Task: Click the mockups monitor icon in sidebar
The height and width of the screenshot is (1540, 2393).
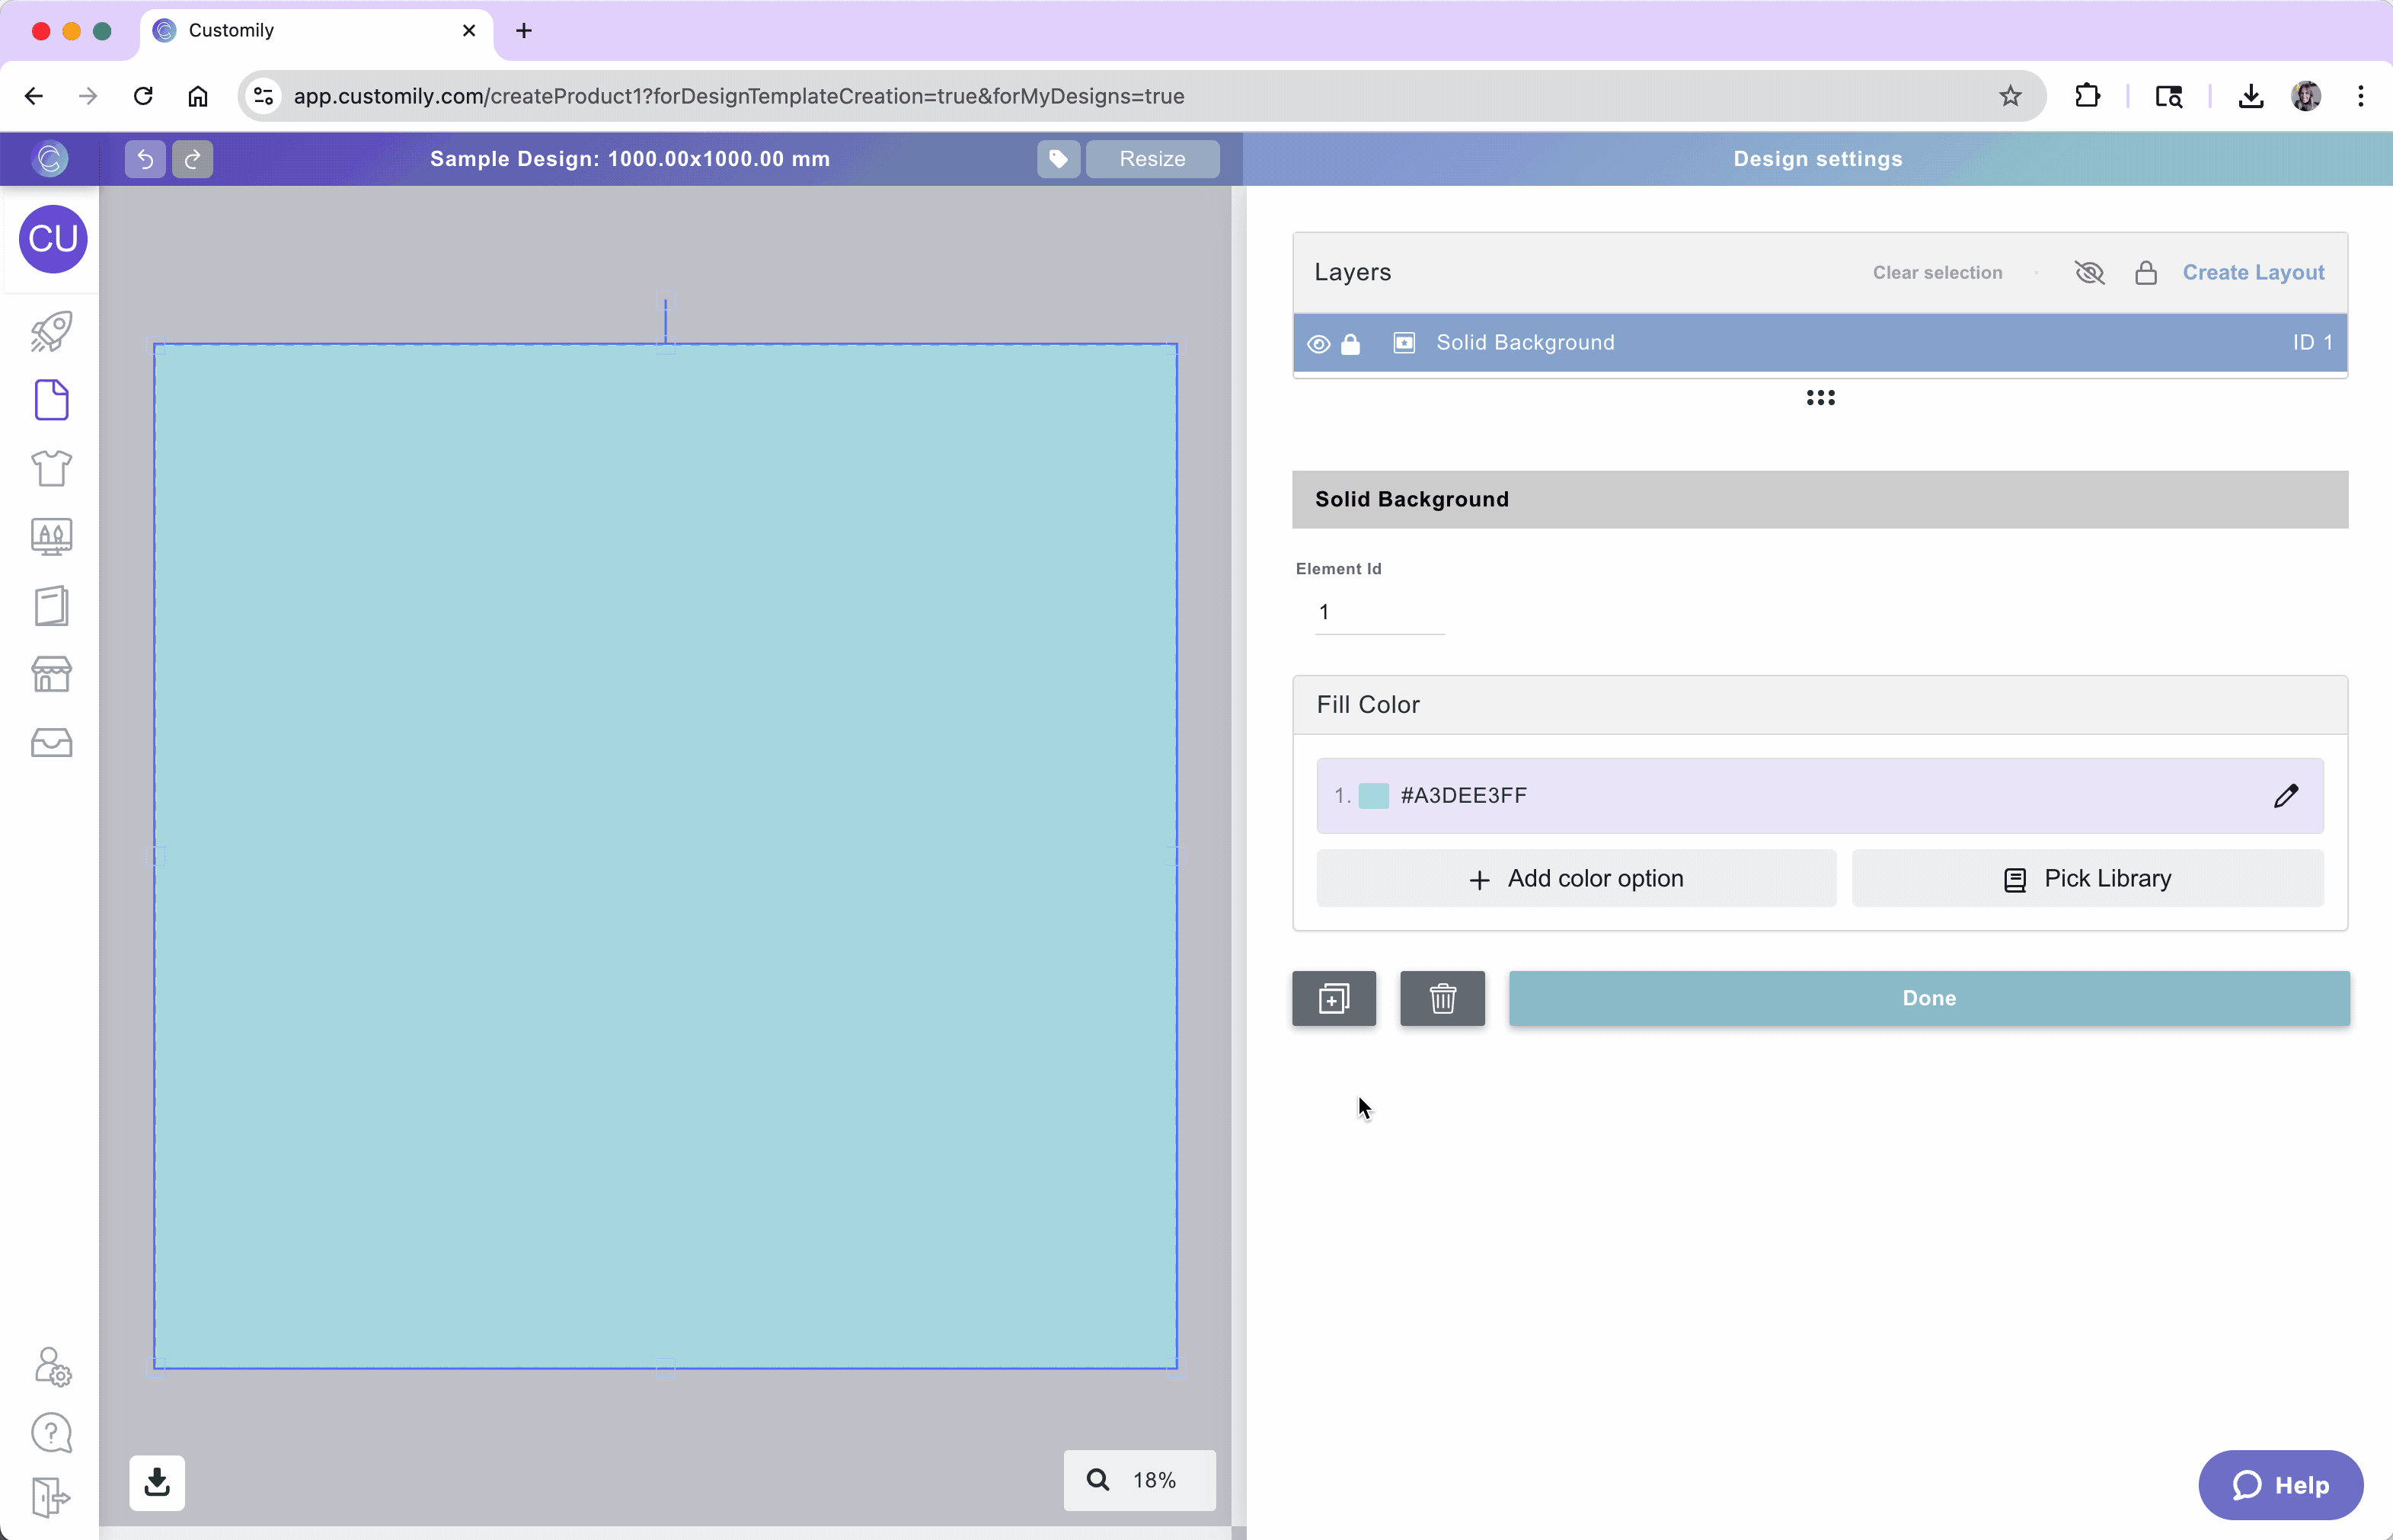Action: 51,537
